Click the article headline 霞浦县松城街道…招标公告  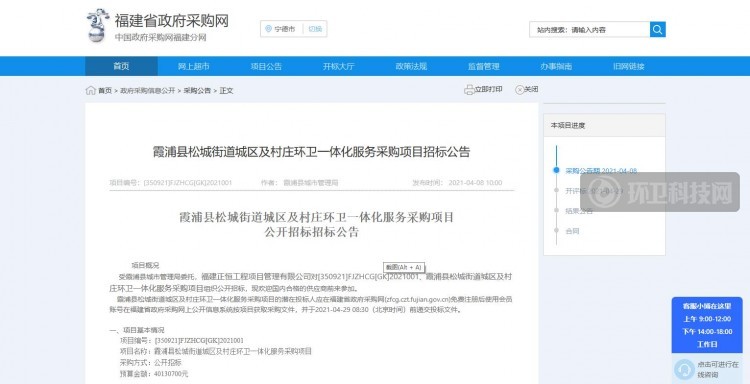(311, 152)
